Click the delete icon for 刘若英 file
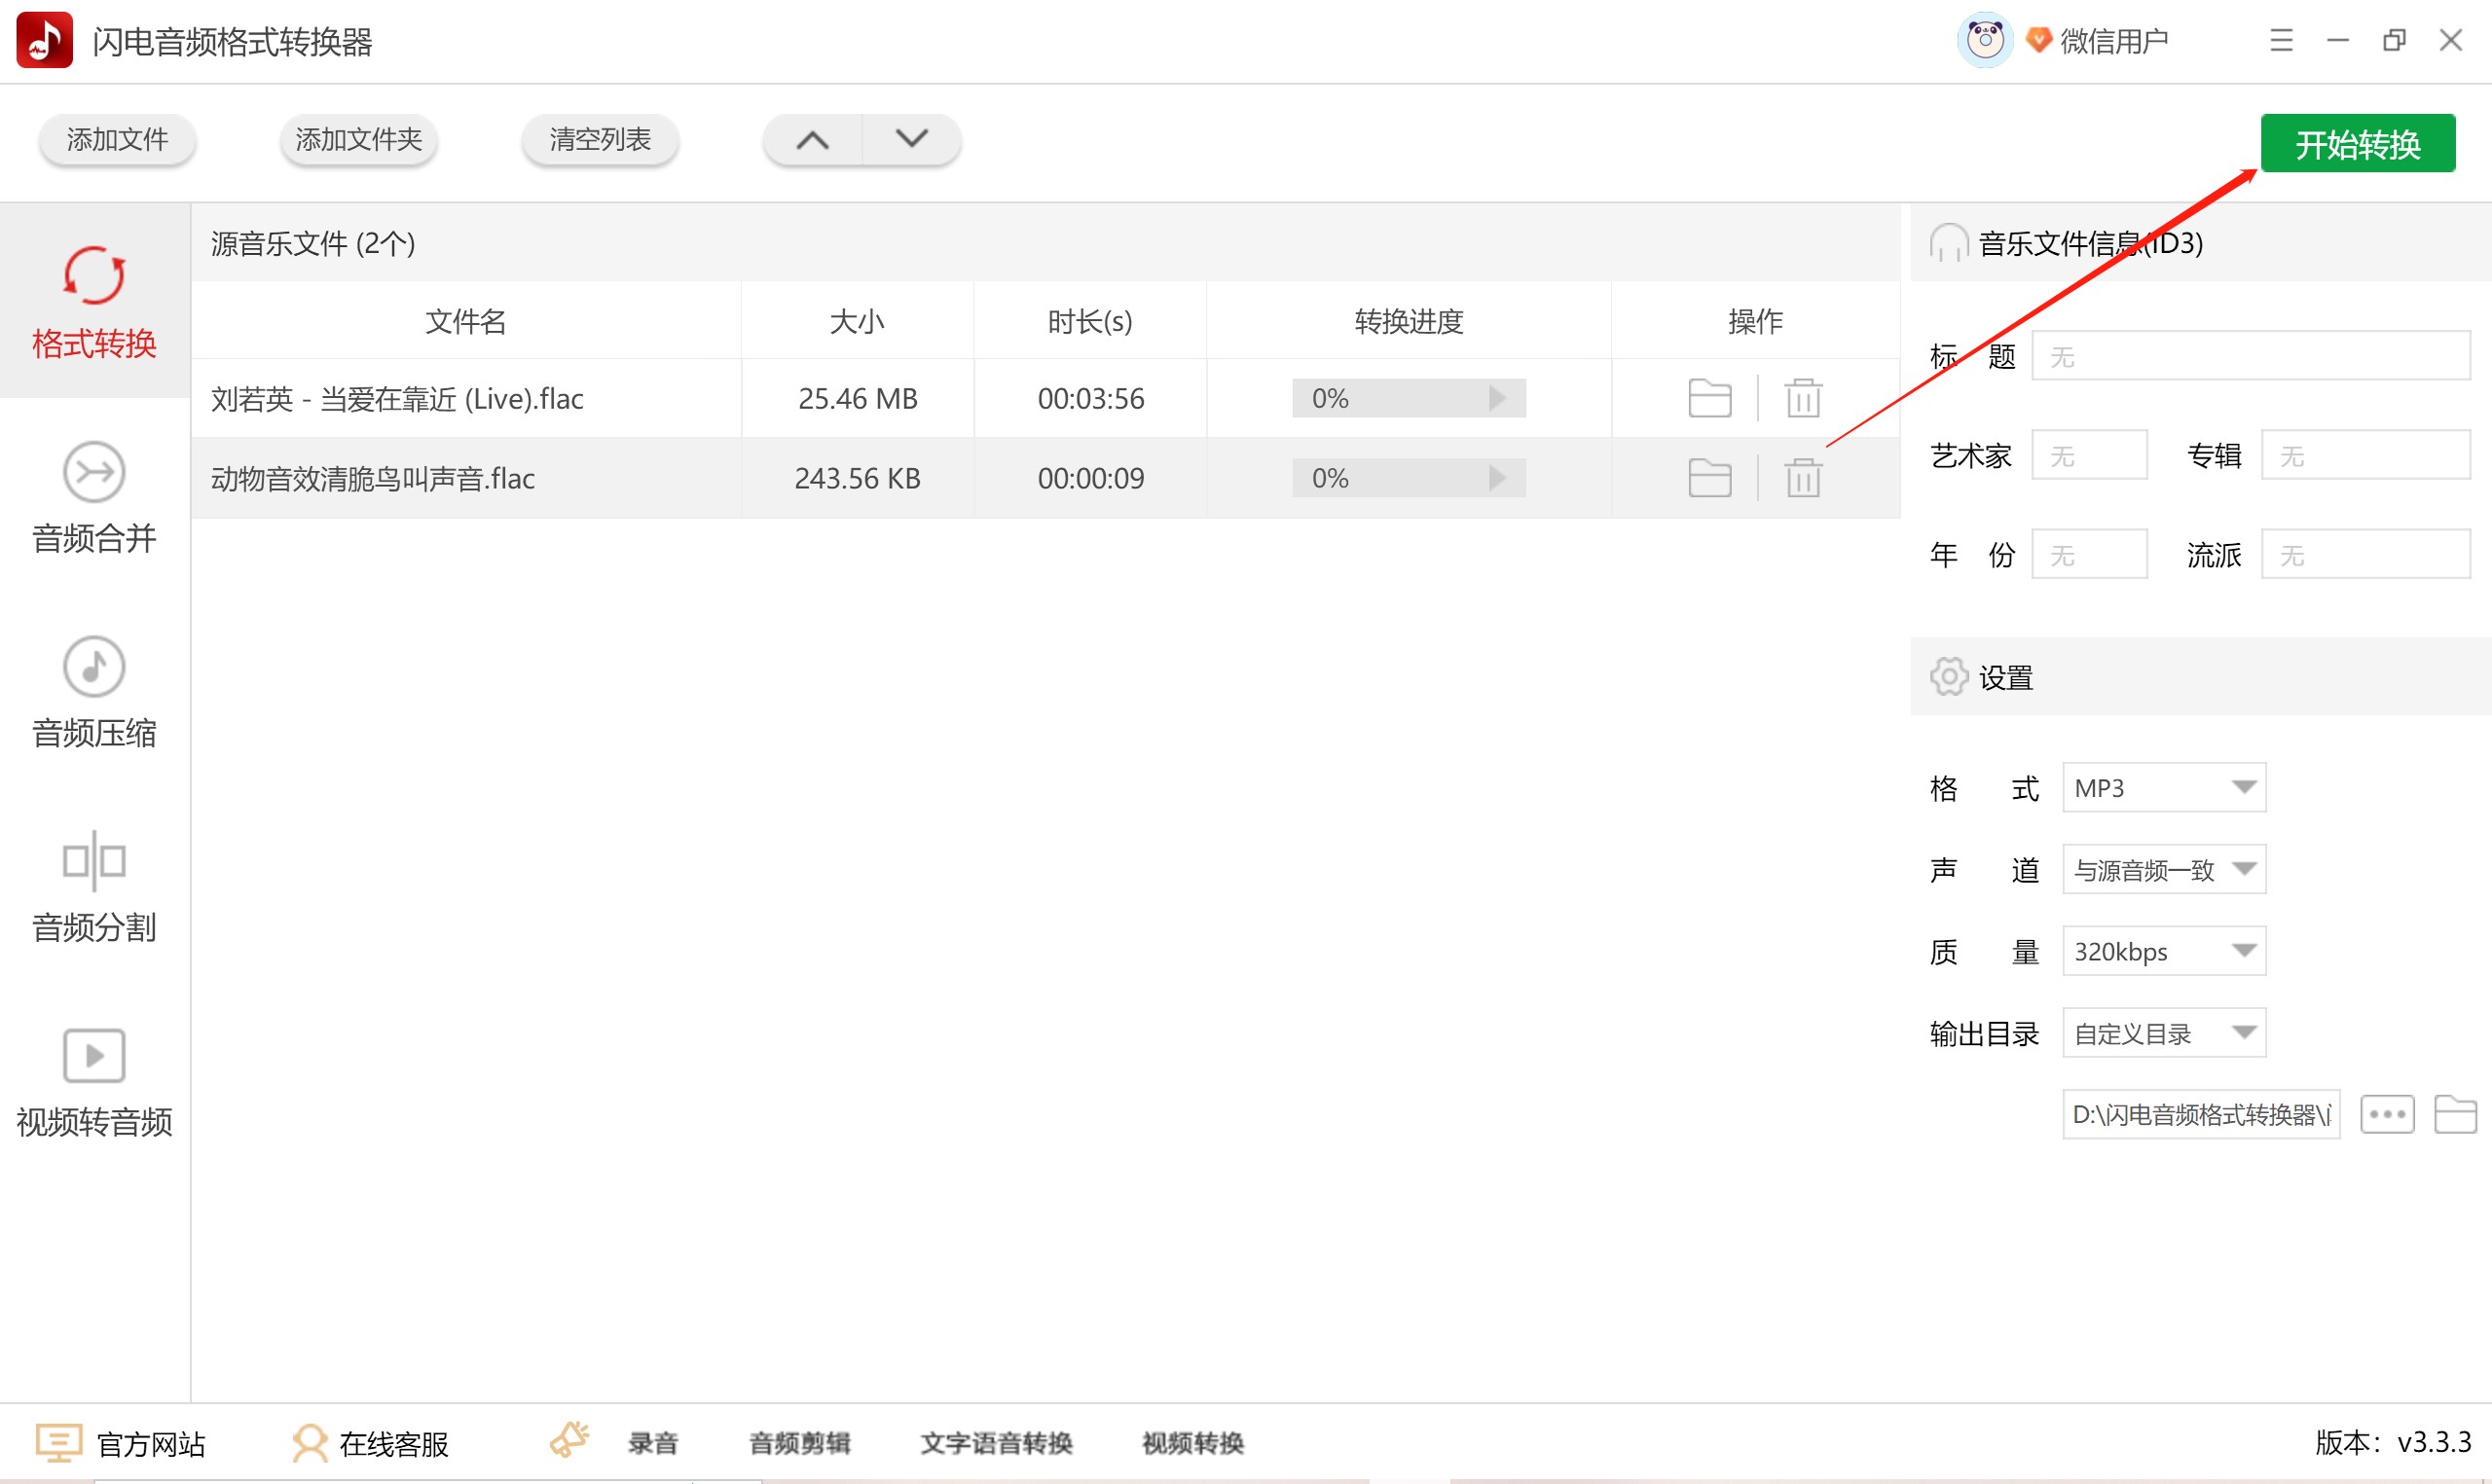 (1803, 397)
